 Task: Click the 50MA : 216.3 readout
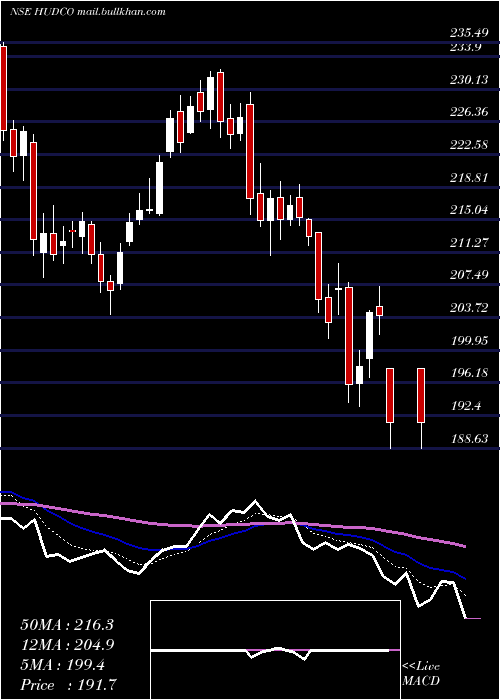67,625
